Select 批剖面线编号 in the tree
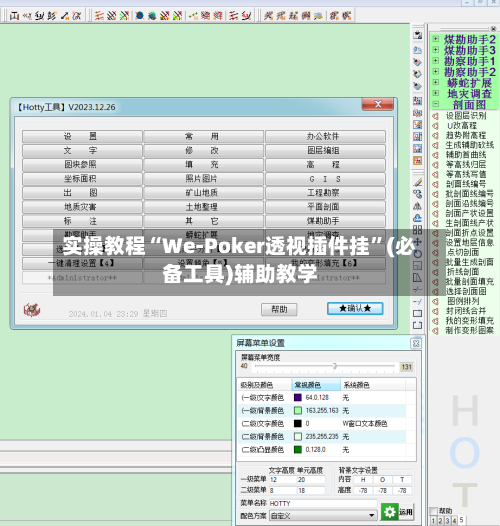The width and height of the screenshot is (500, 526). point(469,194)
